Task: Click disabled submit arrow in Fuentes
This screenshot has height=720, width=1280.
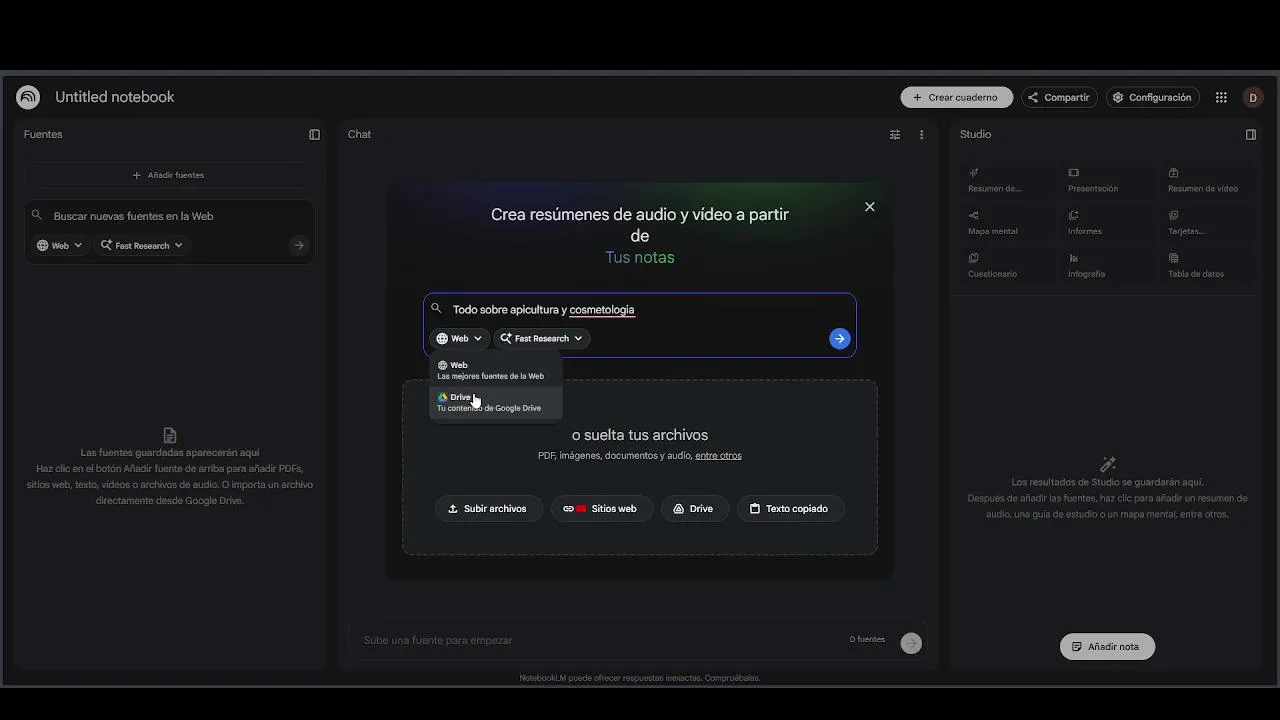Action: click(299, 245)
